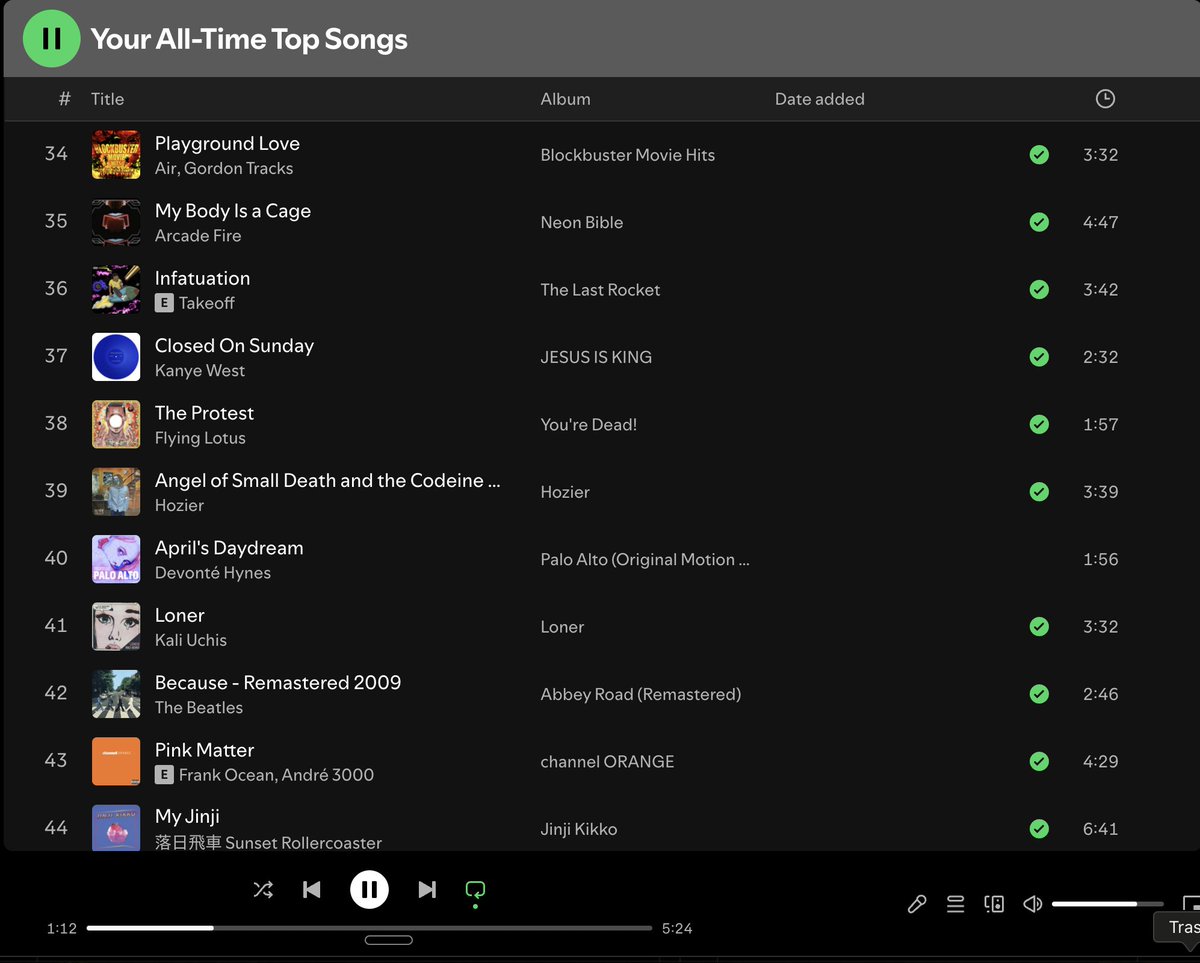Open artist link Arcade Fire
This screenshot has height=963, width=1200.
pos(198,236)
